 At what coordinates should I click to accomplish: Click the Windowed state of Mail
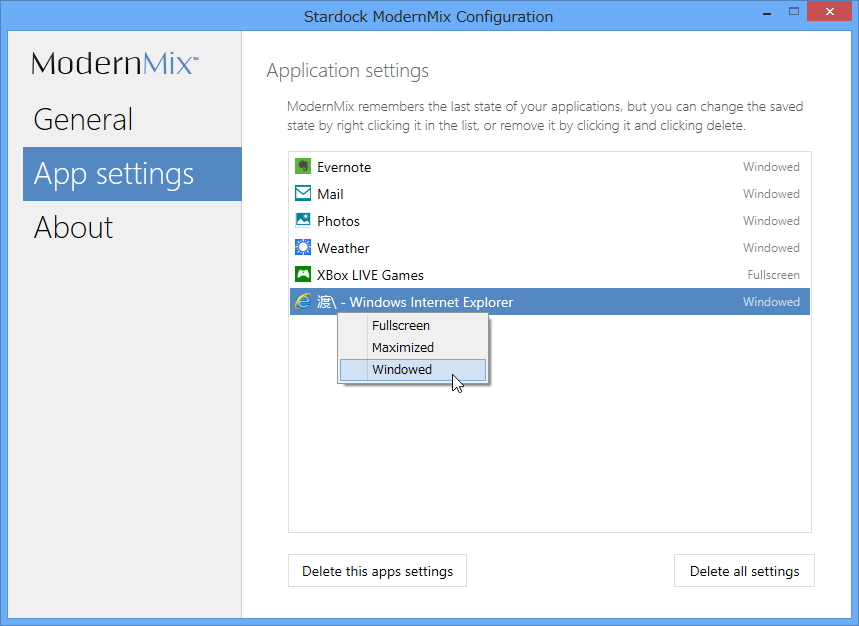[x=771, y=193]
